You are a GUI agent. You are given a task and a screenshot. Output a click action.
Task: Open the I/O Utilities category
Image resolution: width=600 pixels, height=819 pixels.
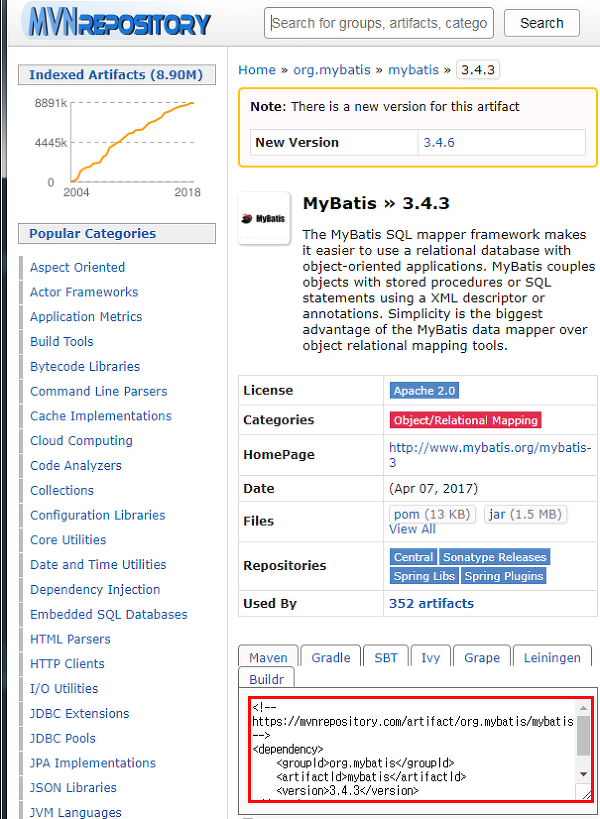pyautogui.click(x=64, y=689)
